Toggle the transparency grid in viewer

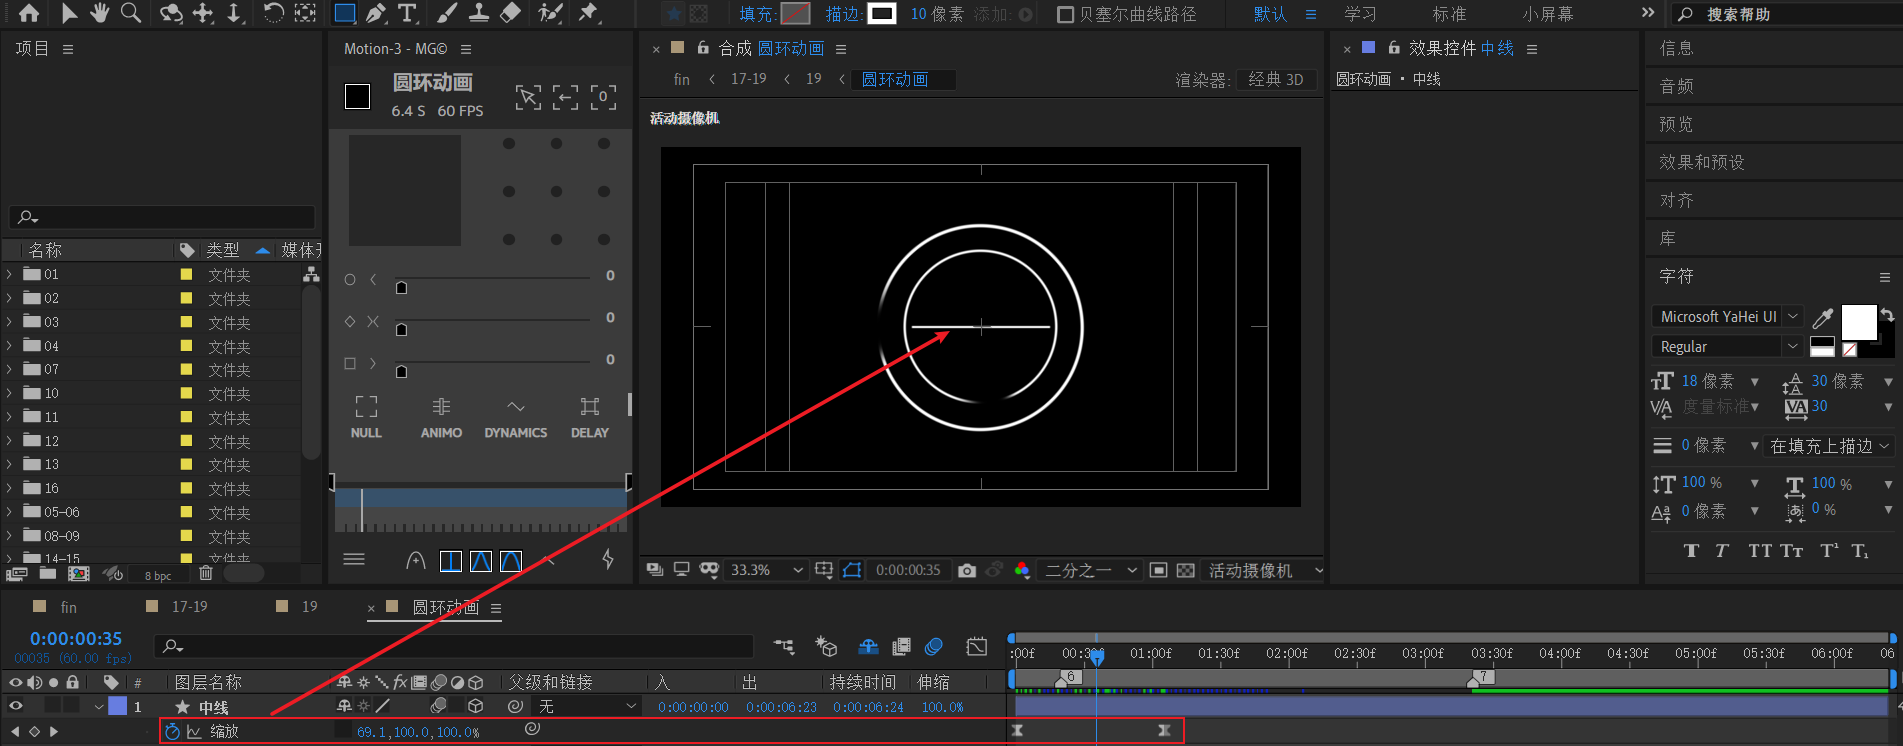[x=1186, y=570]
